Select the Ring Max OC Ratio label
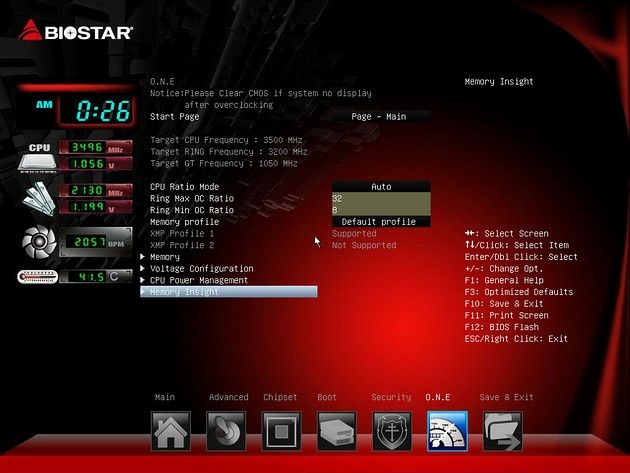 click(x=192, y=198)
